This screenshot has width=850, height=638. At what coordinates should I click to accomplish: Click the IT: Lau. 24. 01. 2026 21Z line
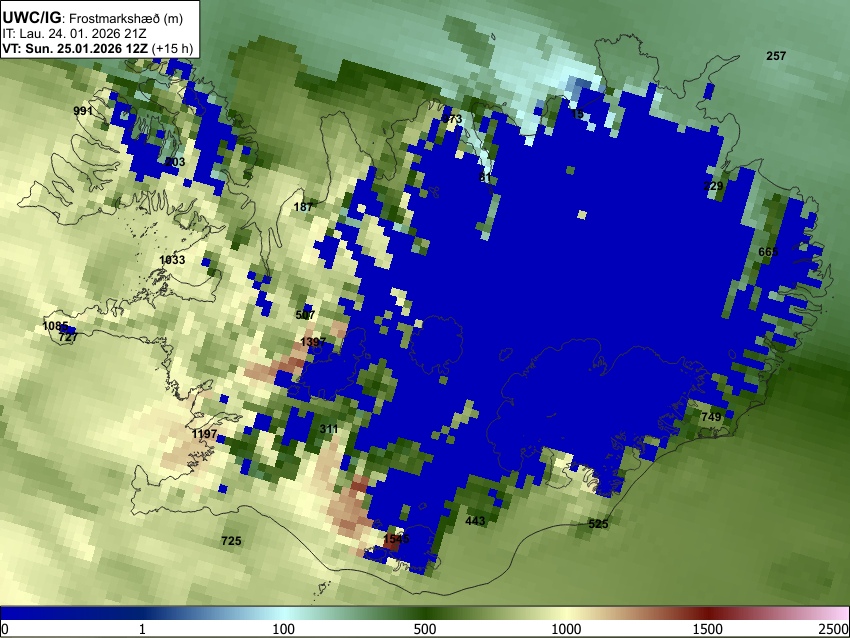[74, 34]
